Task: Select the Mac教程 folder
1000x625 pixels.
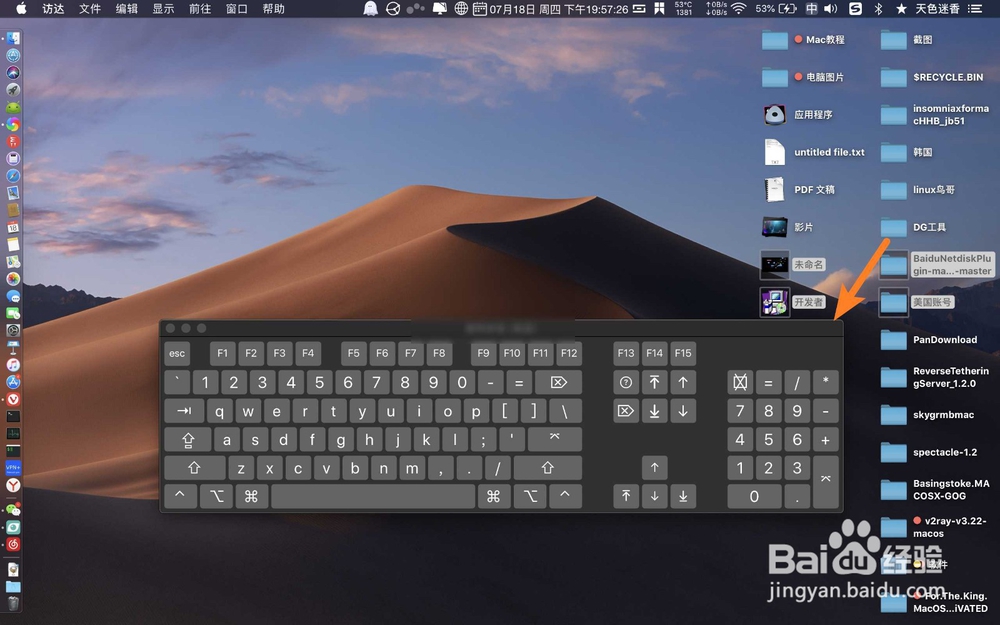Action: pos(804,40)
